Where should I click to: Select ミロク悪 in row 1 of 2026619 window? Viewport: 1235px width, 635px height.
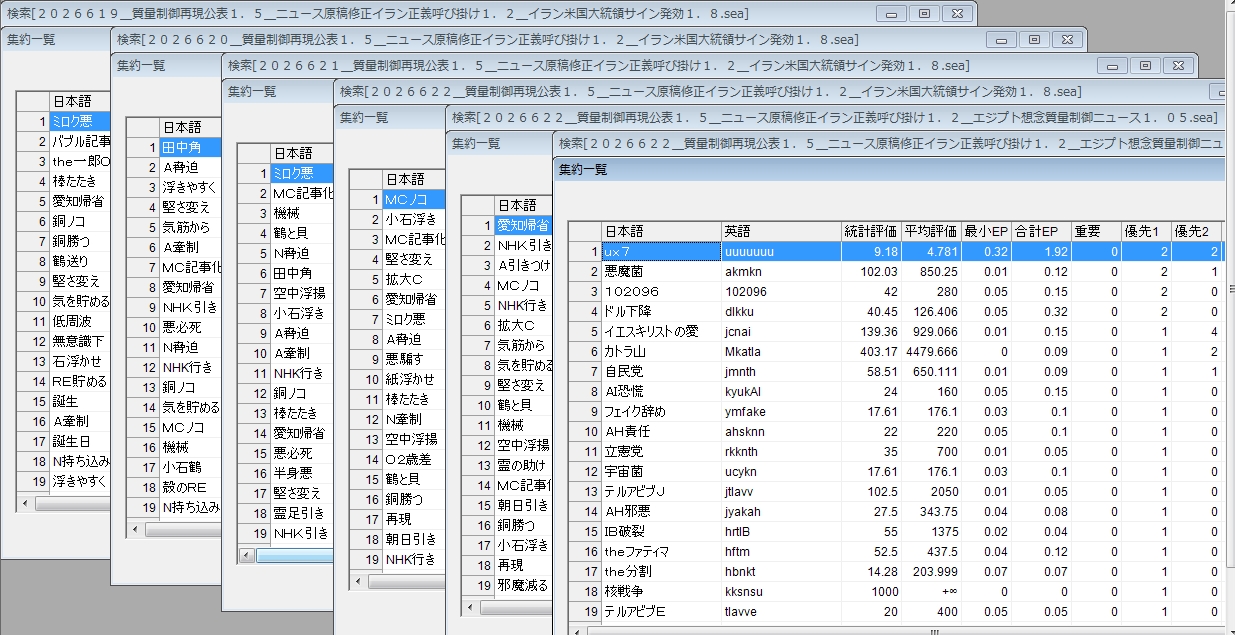80,120
